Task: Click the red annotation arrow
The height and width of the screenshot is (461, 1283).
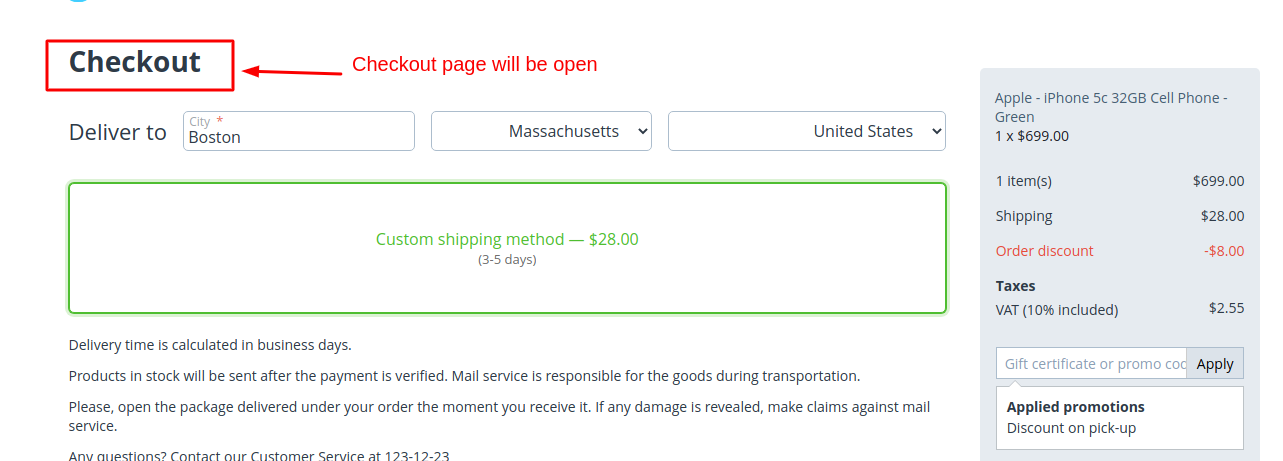Action: [293, 71]
